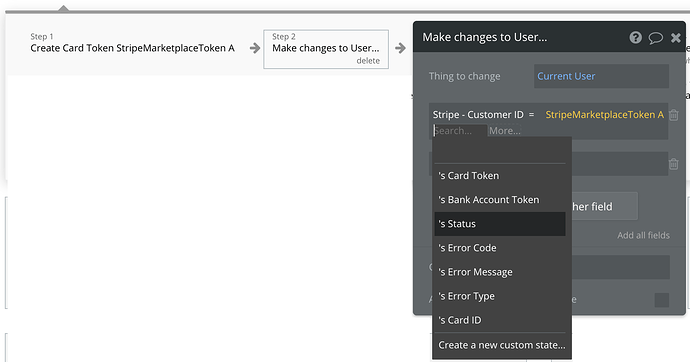Choose 's Error Code option
690x362 pixels.
[500, 248]
